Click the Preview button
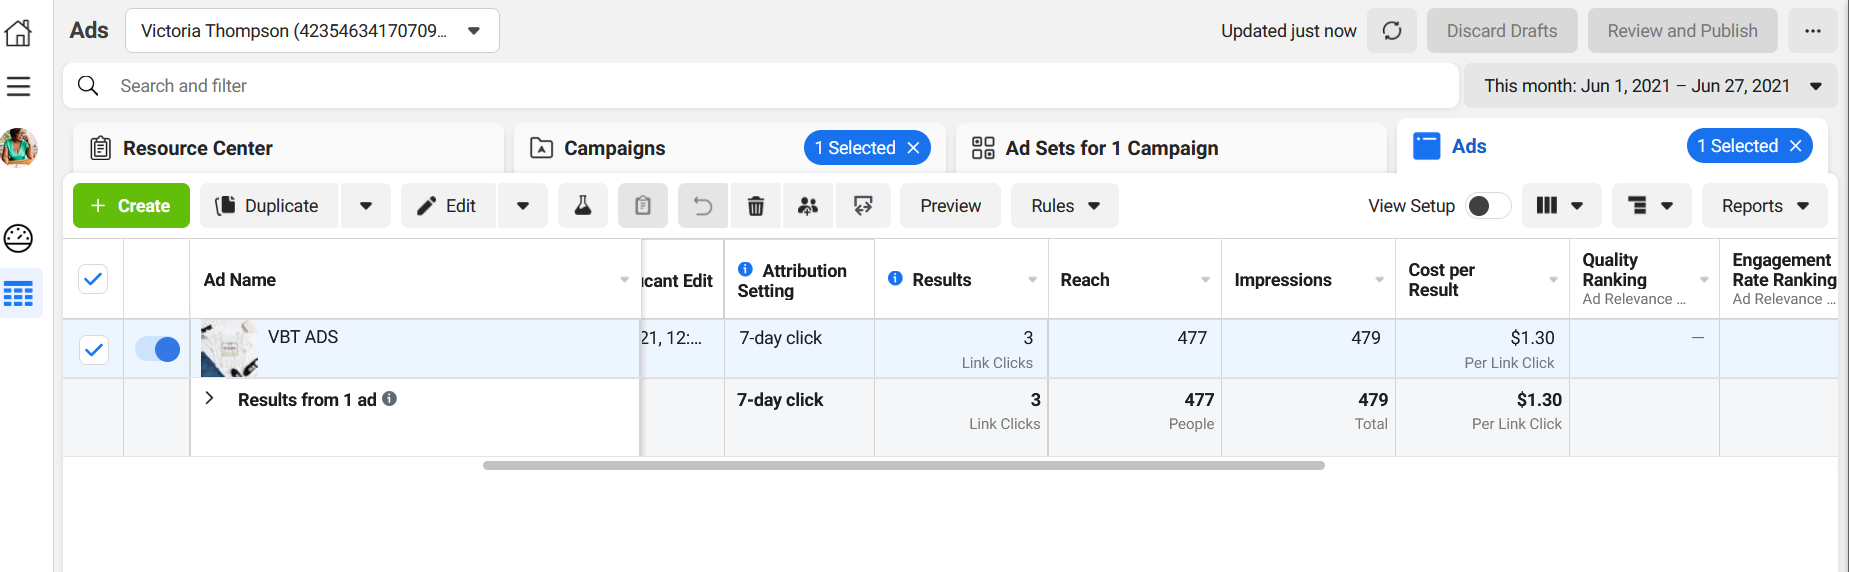The width and height of the screenshot is (1849, 572). [950, 206]
